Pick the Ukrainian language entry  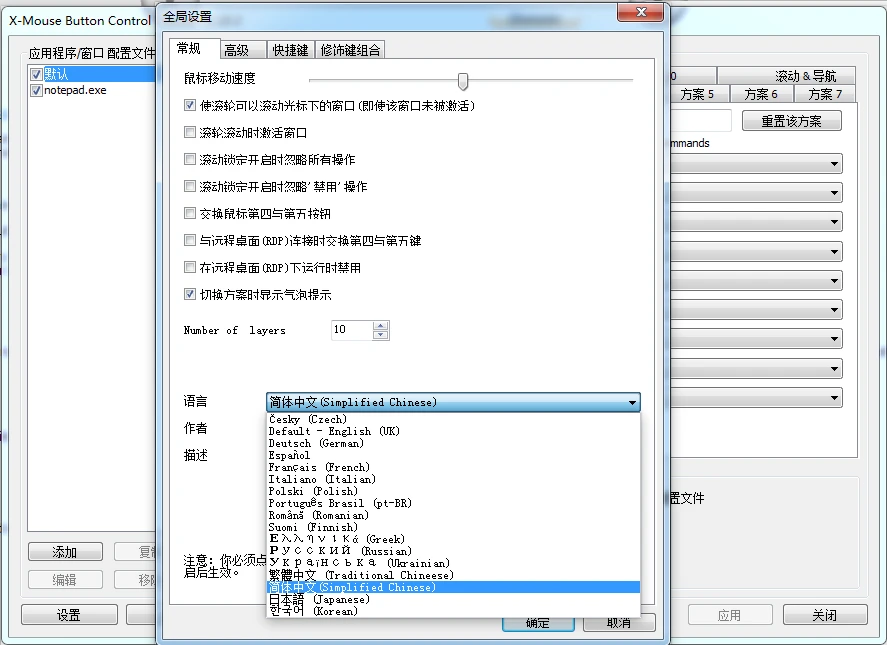(453, 563)
